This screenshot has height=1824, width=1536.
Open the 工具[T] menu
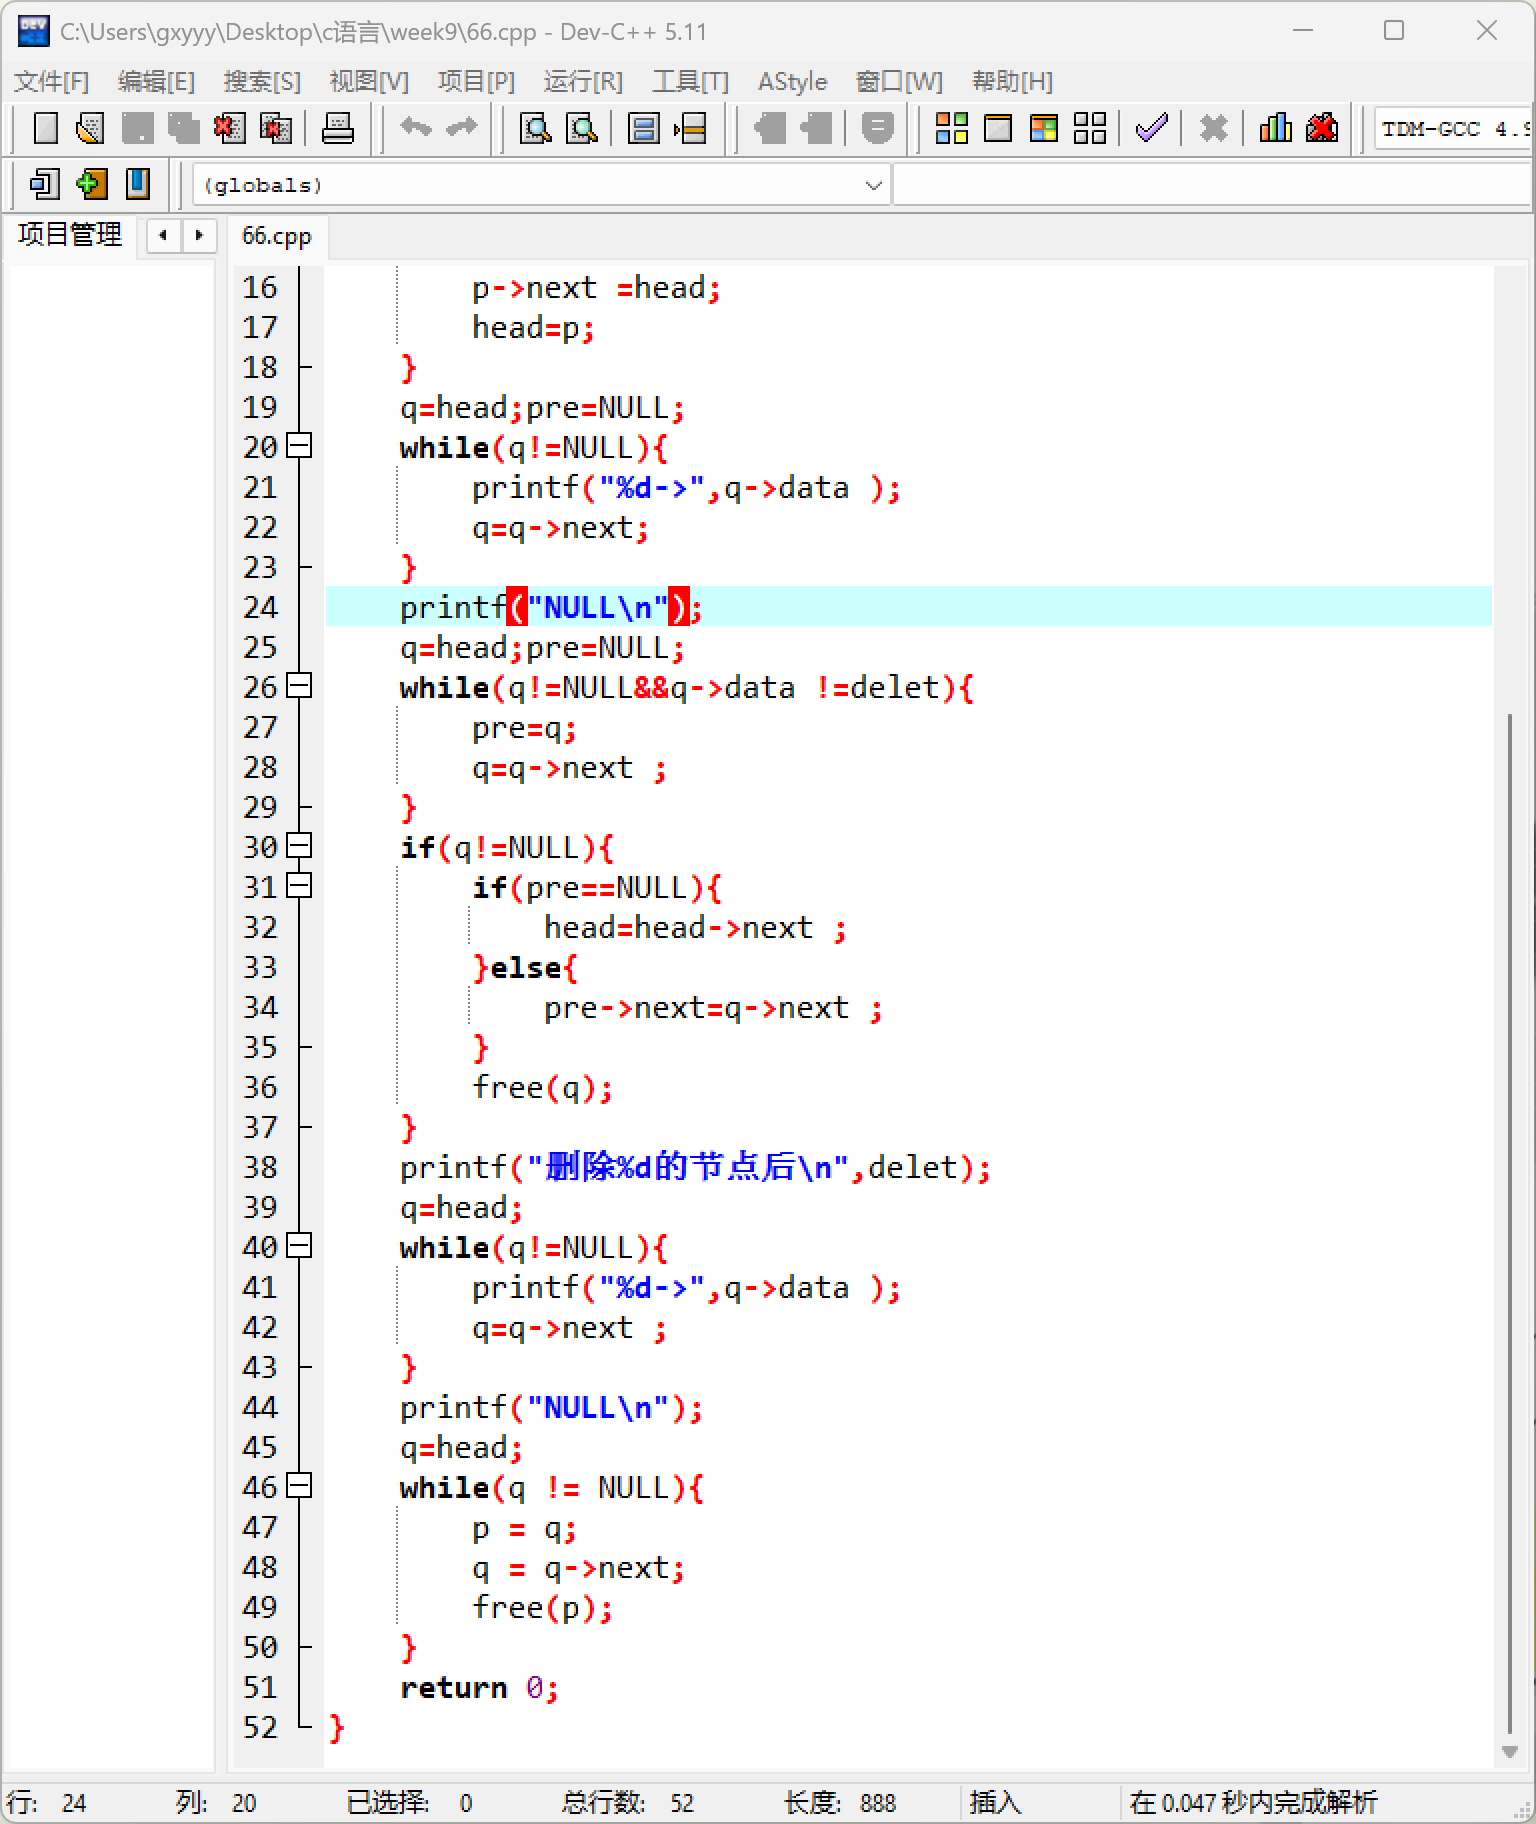[690, 82]
